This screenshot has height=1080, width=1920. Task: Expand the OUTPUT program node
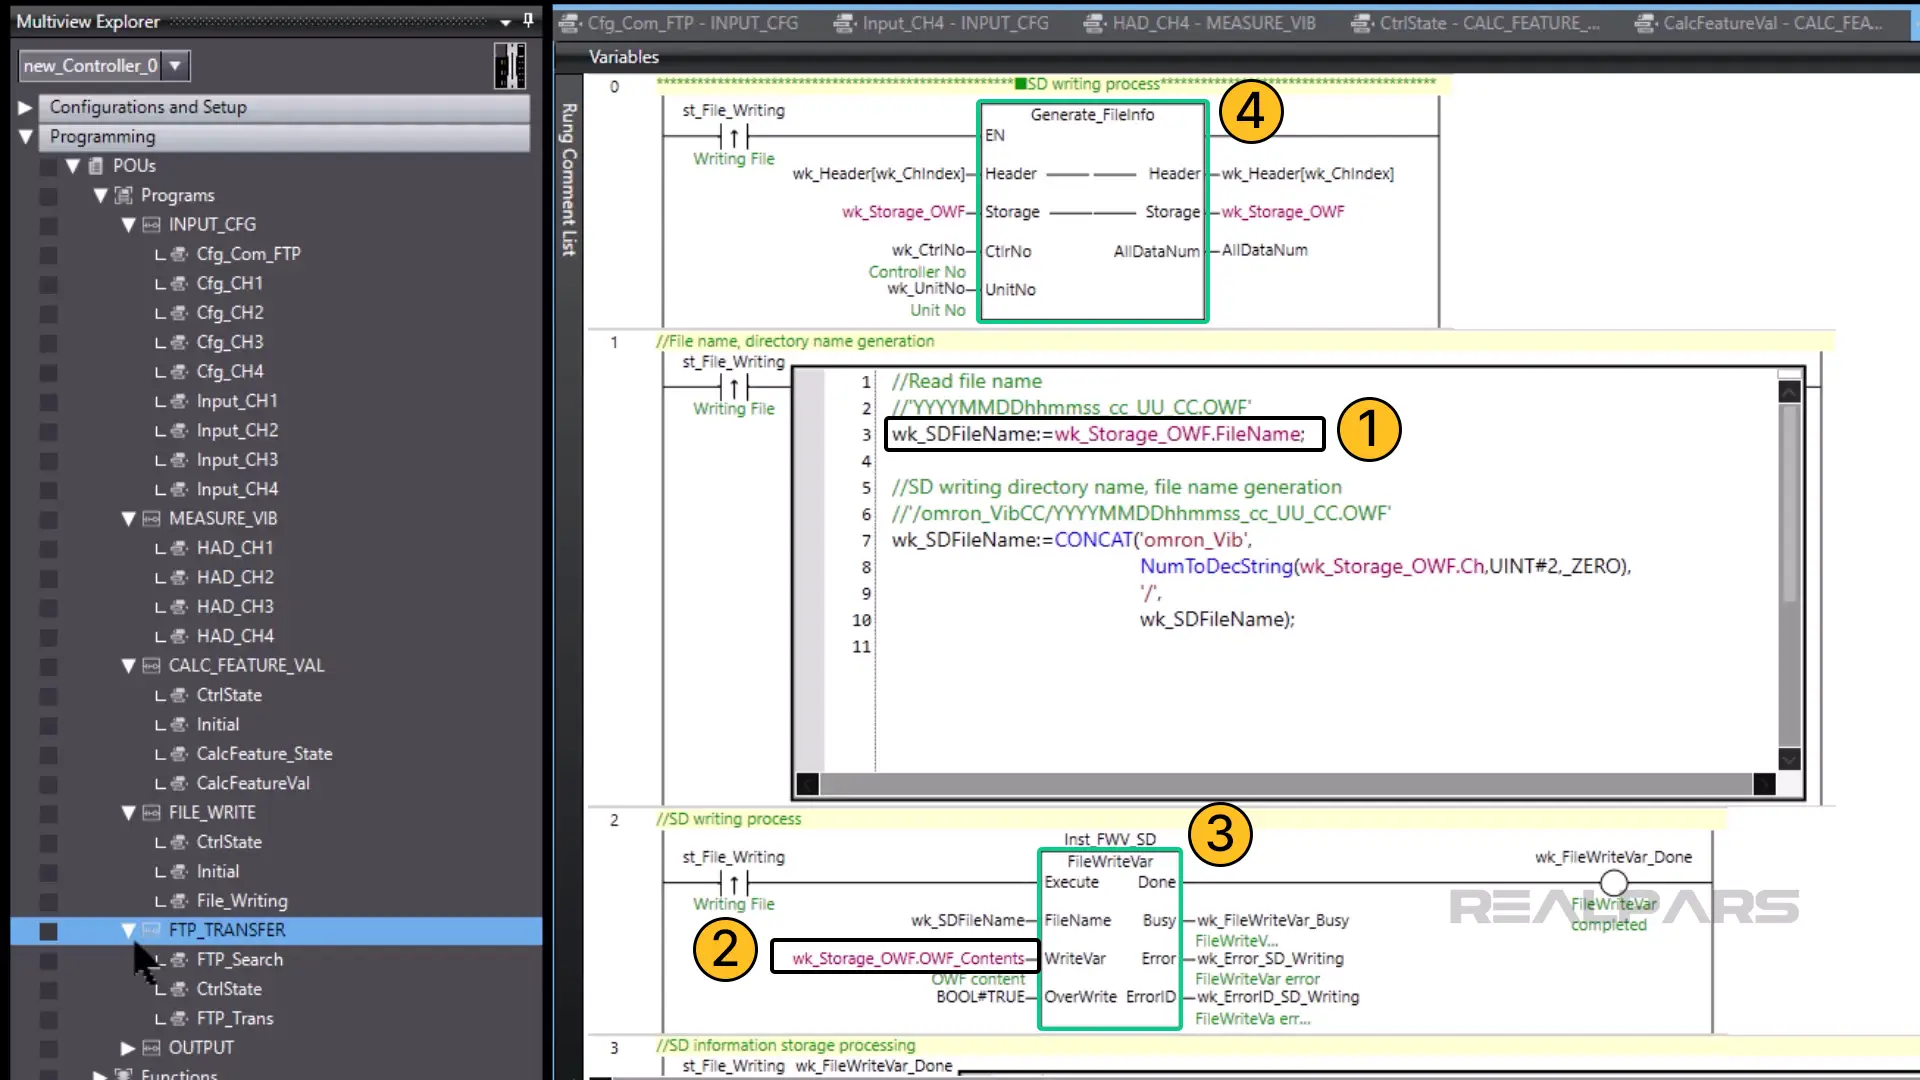pos(128,1048)
